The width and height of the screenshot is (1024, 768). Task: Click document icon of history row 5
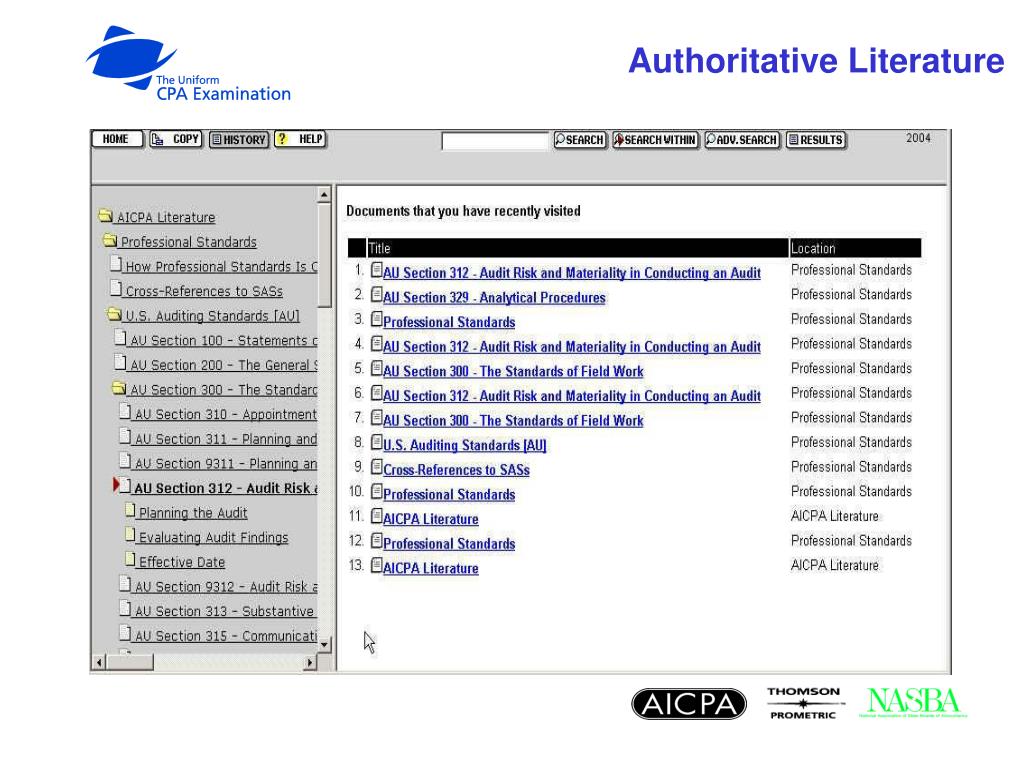[376, 368]
